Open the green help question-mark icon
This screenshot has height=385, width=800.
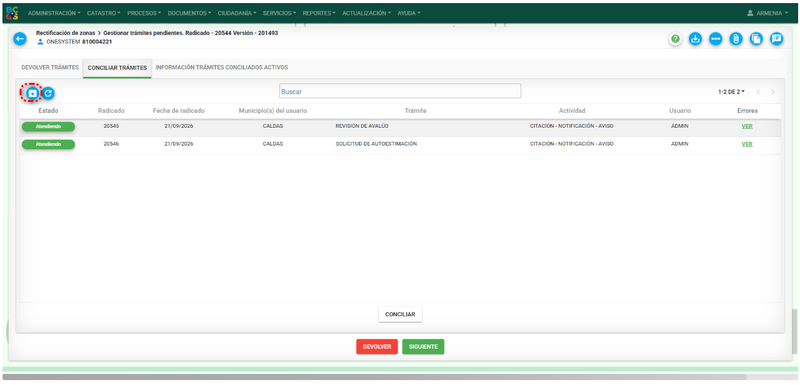[676, 39]
